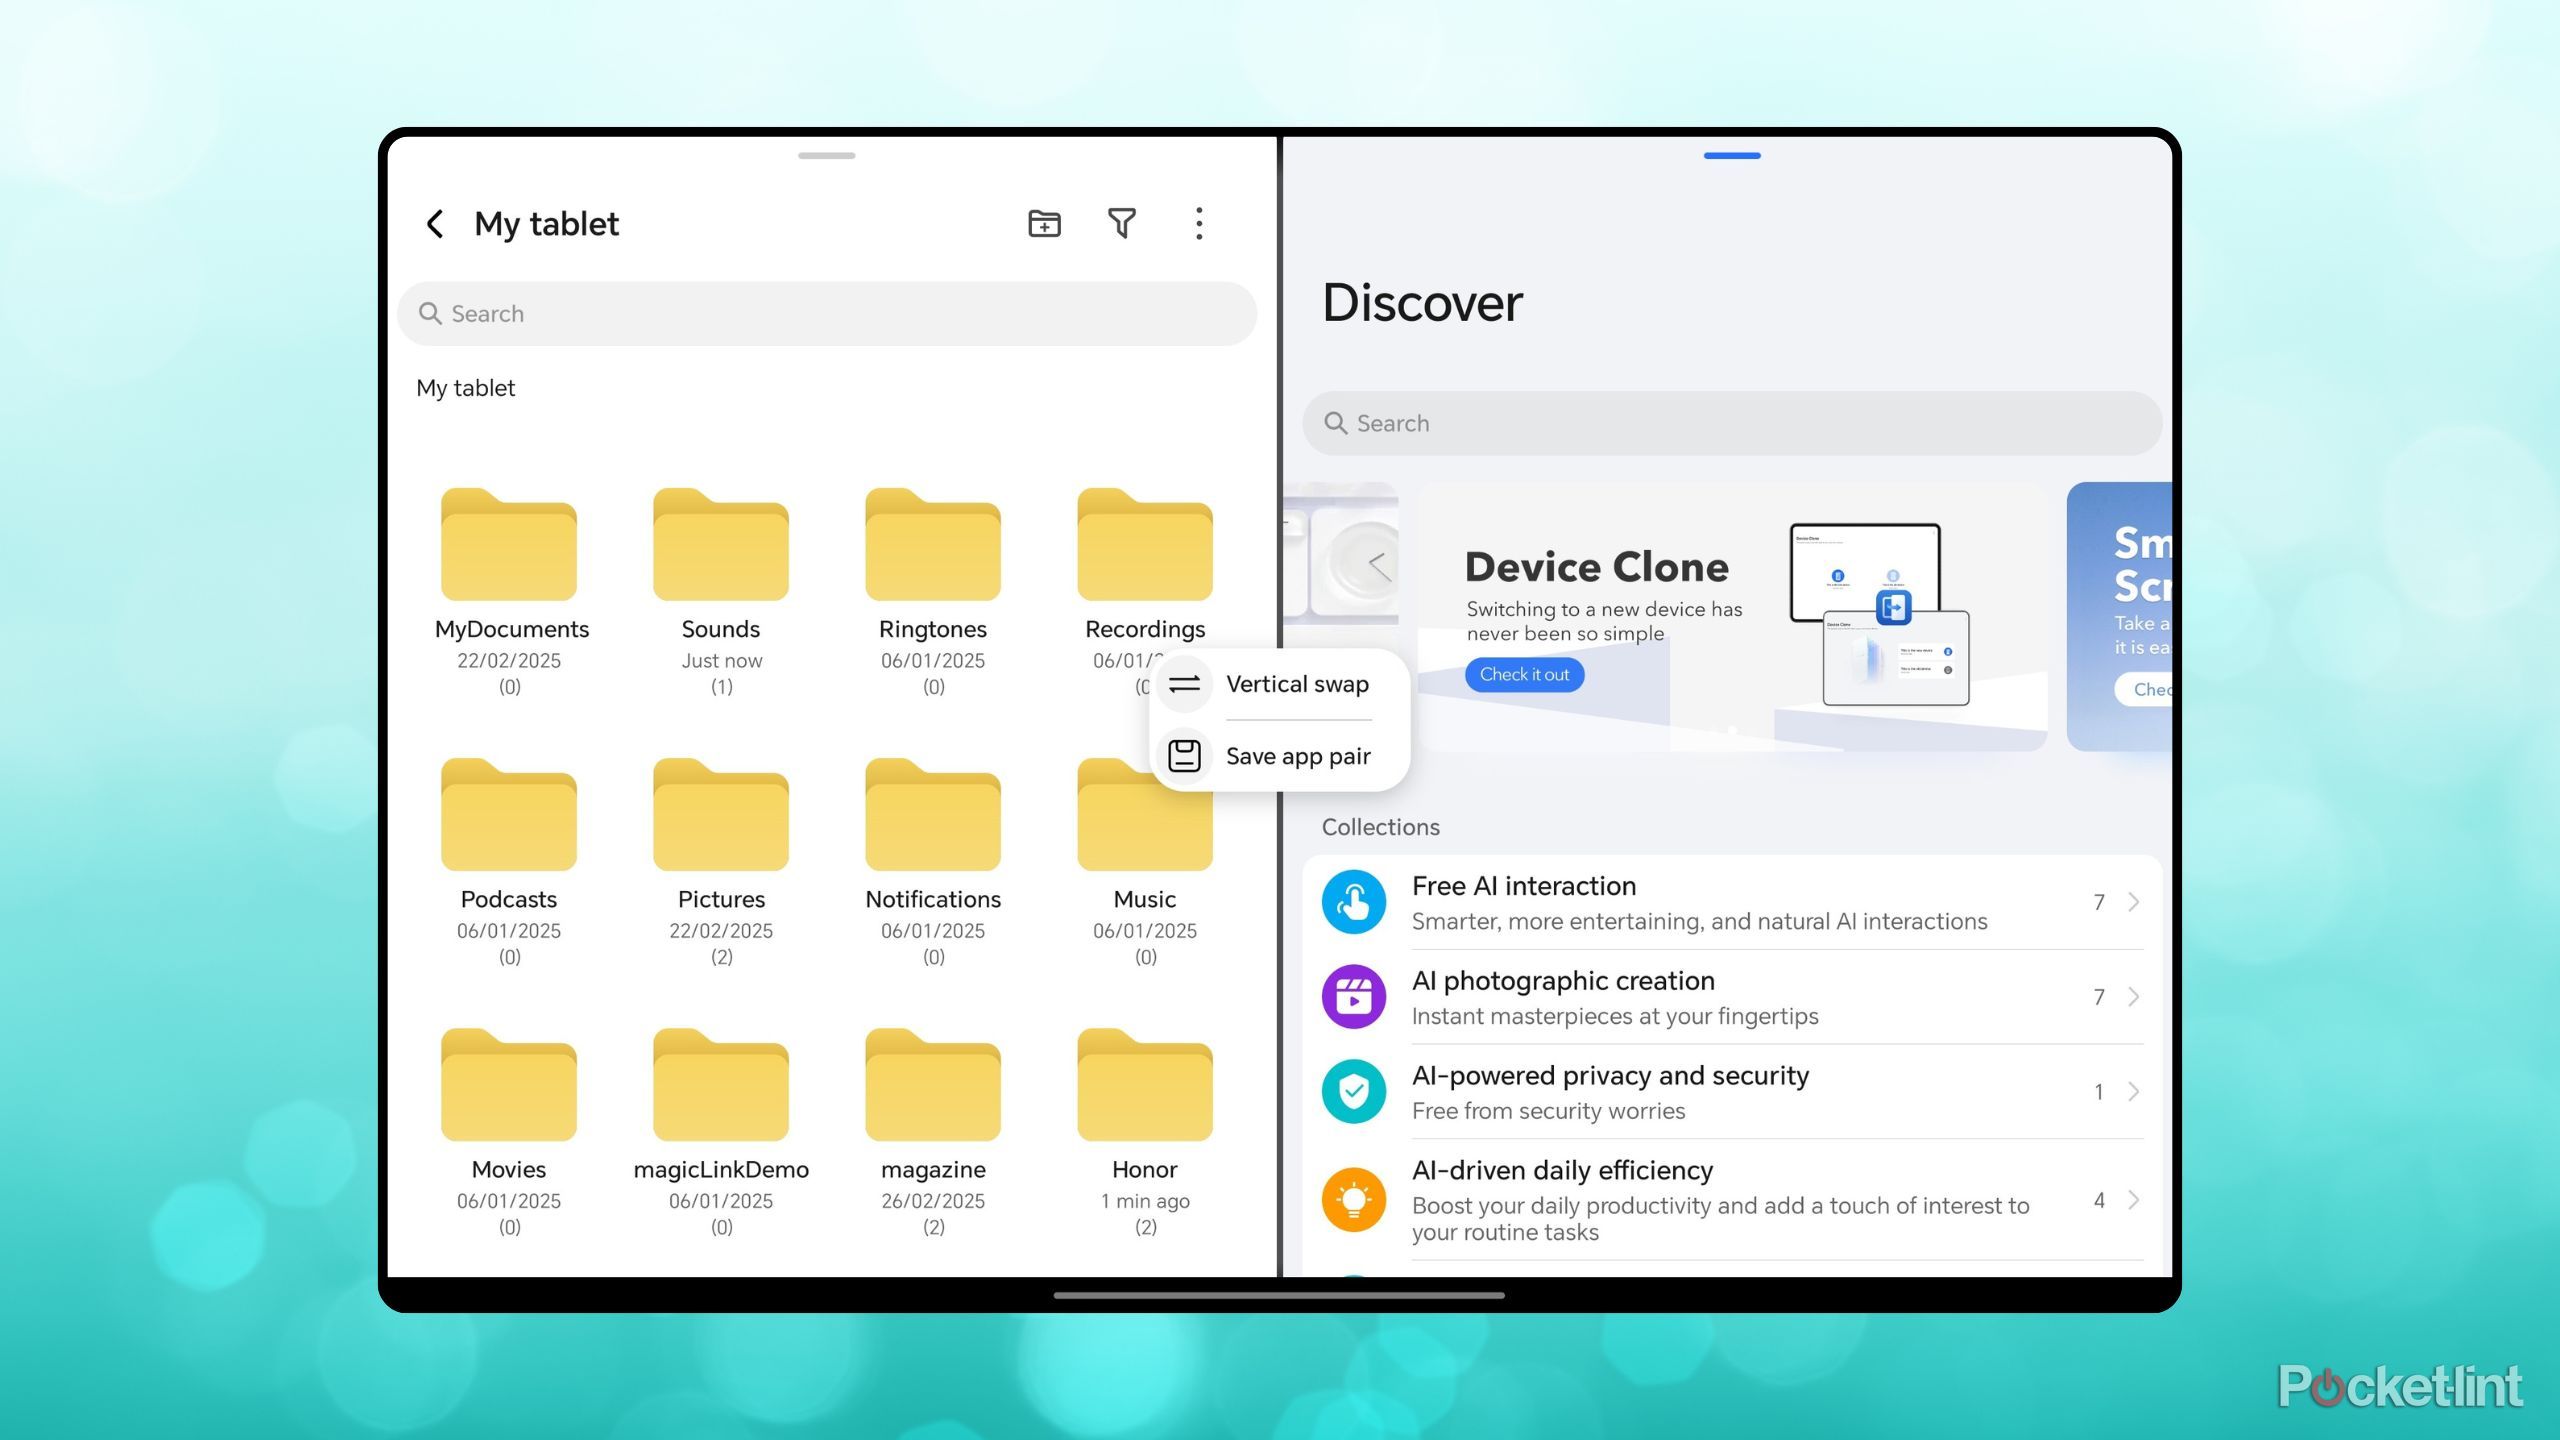
Task: Grab the Discover pane's blue top handle
Action: 1731,156
